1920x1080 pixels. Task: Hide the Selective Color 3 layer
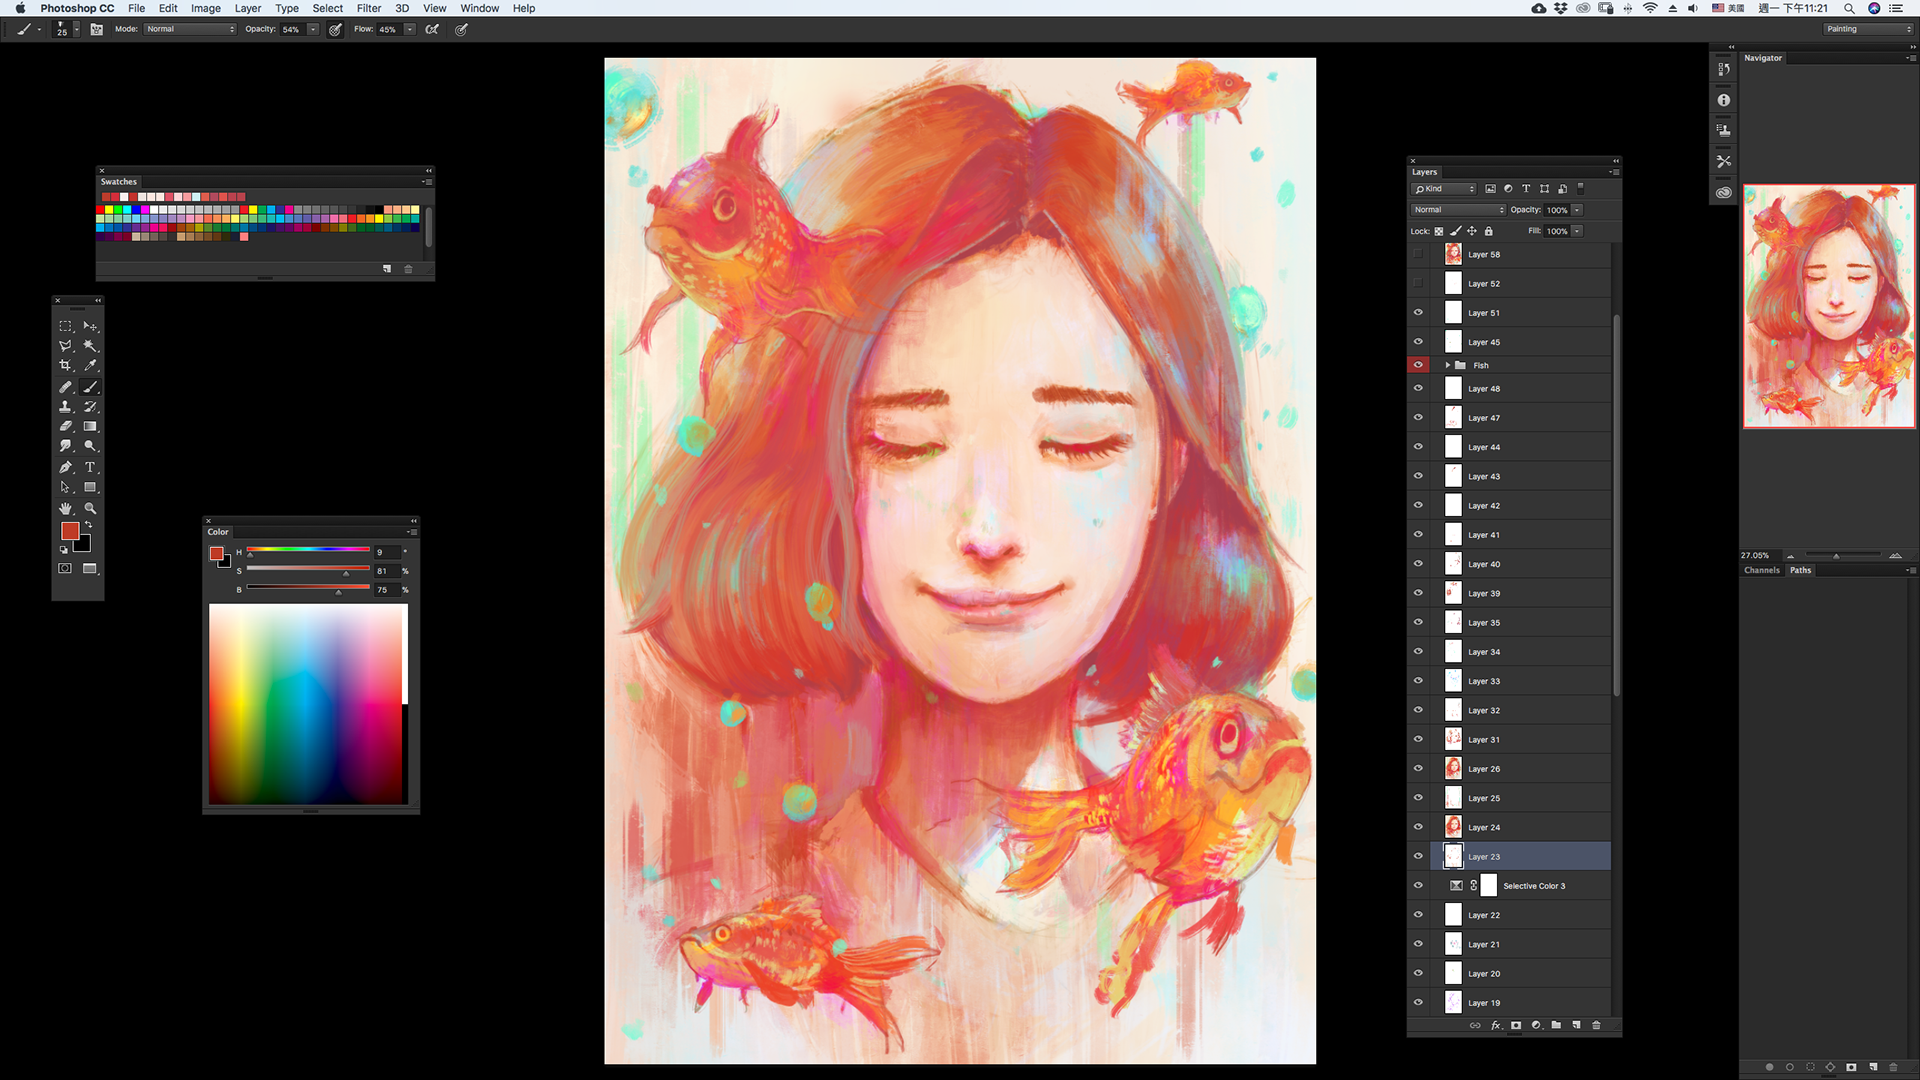point(1418,885)
